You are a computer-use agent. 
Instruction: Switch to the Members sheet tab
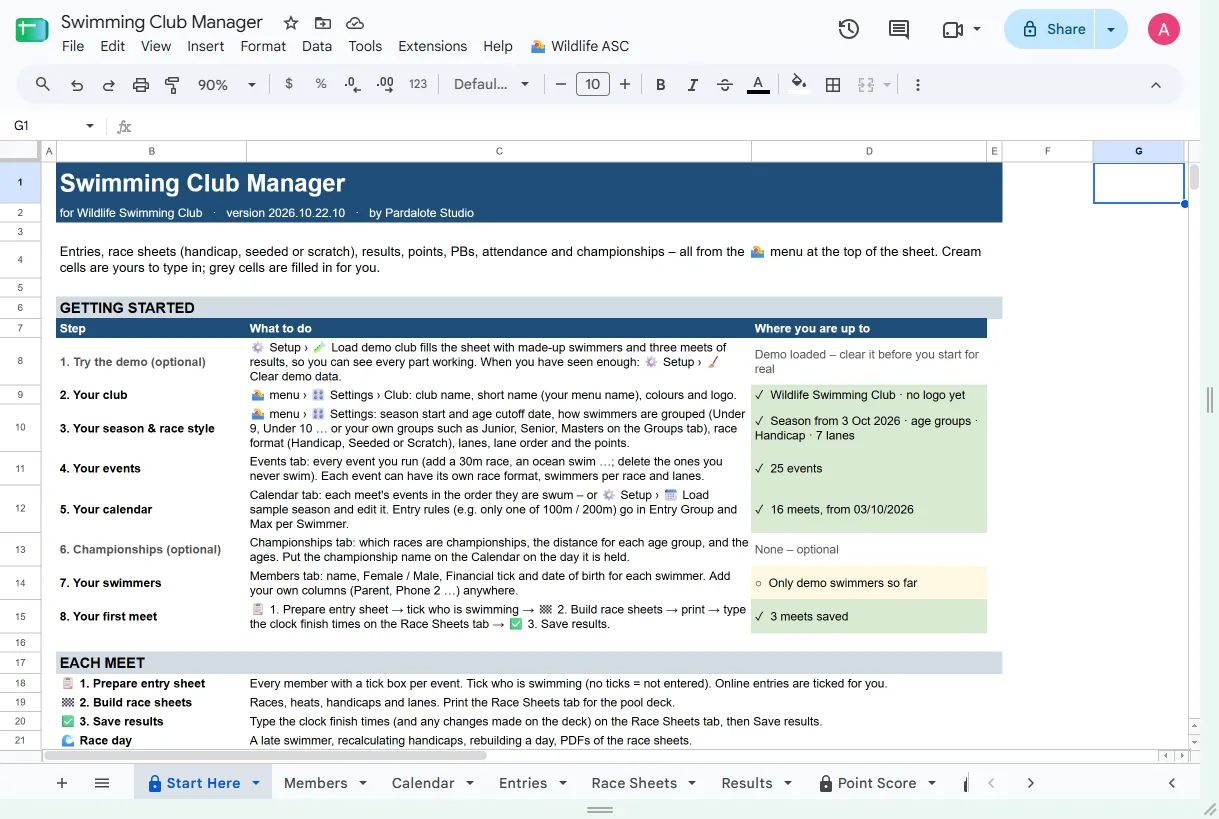coord(316,783)
